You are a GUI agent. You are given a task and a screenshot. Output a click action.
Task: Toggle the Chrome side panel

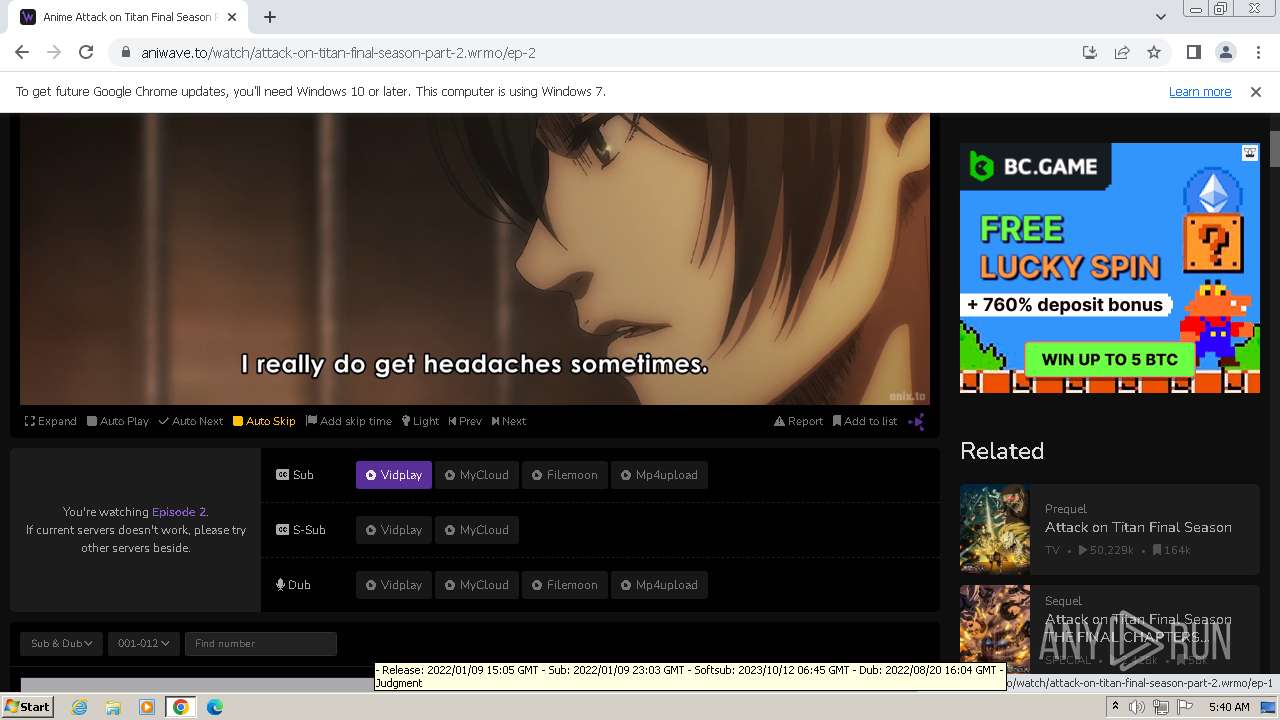coord(1193,53)
